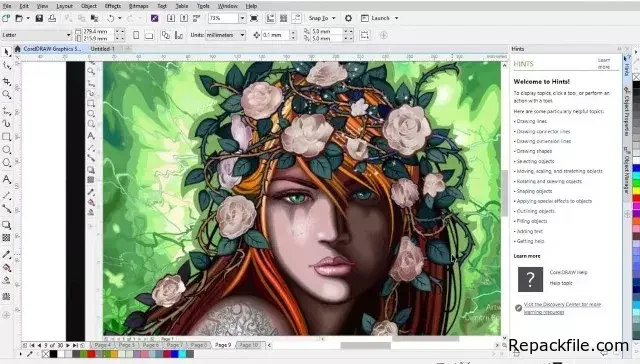The image size is (640, 364).
Task: Click the nudge distance stepper arrows
Action: coord(293,35)
